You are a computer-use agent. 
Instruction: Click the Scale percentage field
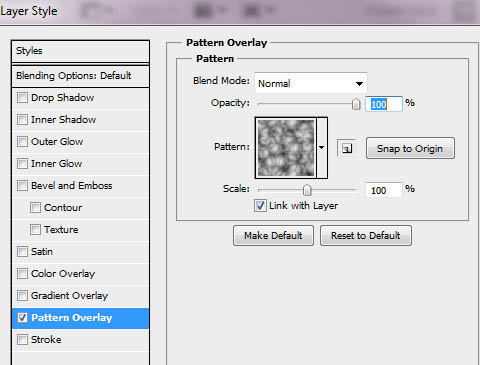(x=384, y=190)
